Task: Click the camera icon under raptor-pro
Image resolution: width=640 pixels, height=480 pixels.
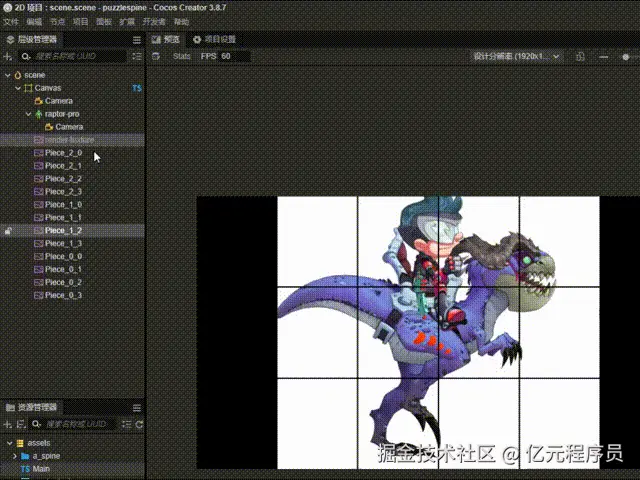Action: [49, 127]
